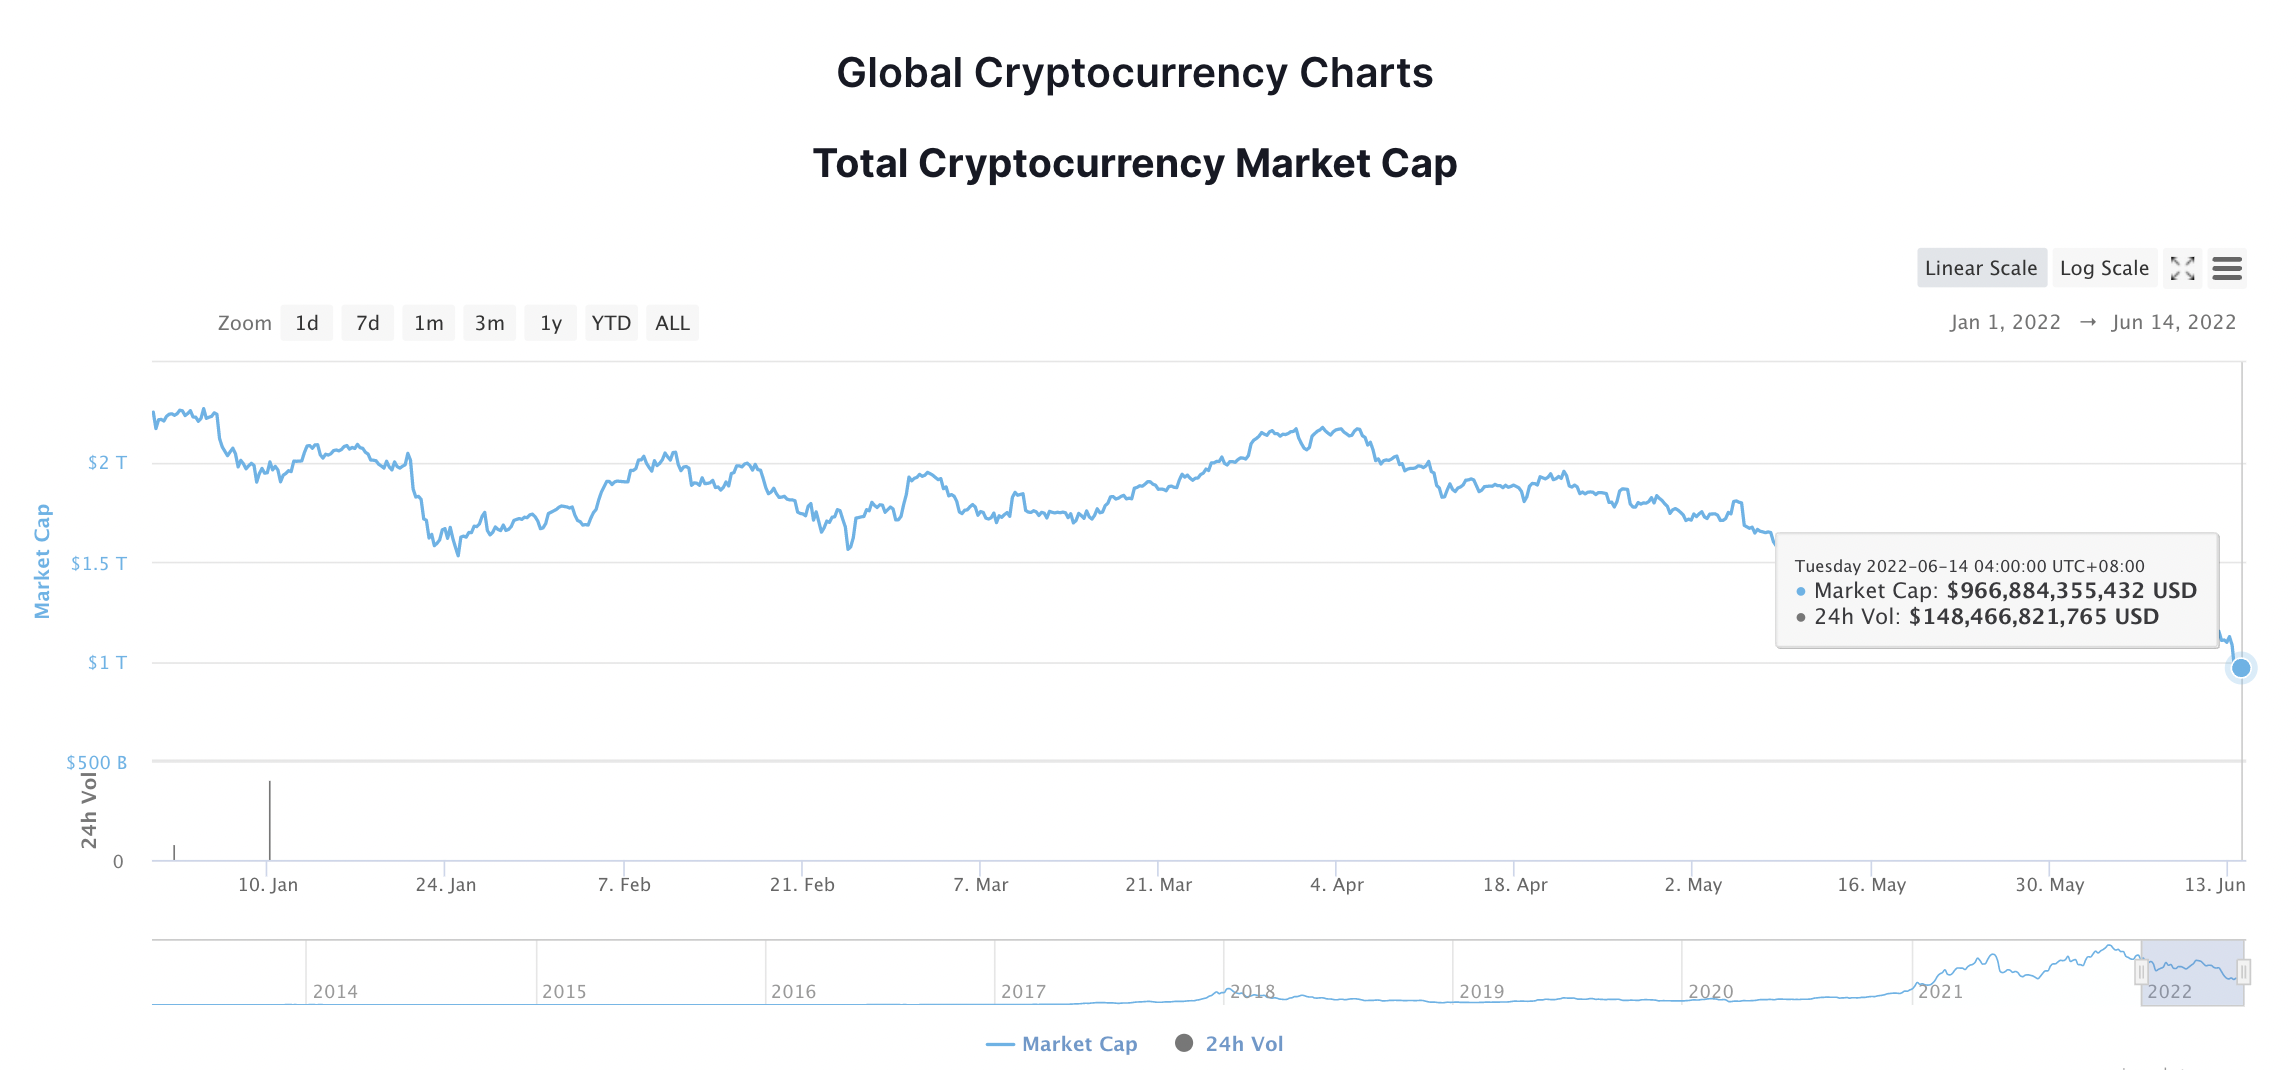Screen dimensions: 2296x1070
Task: Click the highlighted data point marker
Action: click(2241, 668)
